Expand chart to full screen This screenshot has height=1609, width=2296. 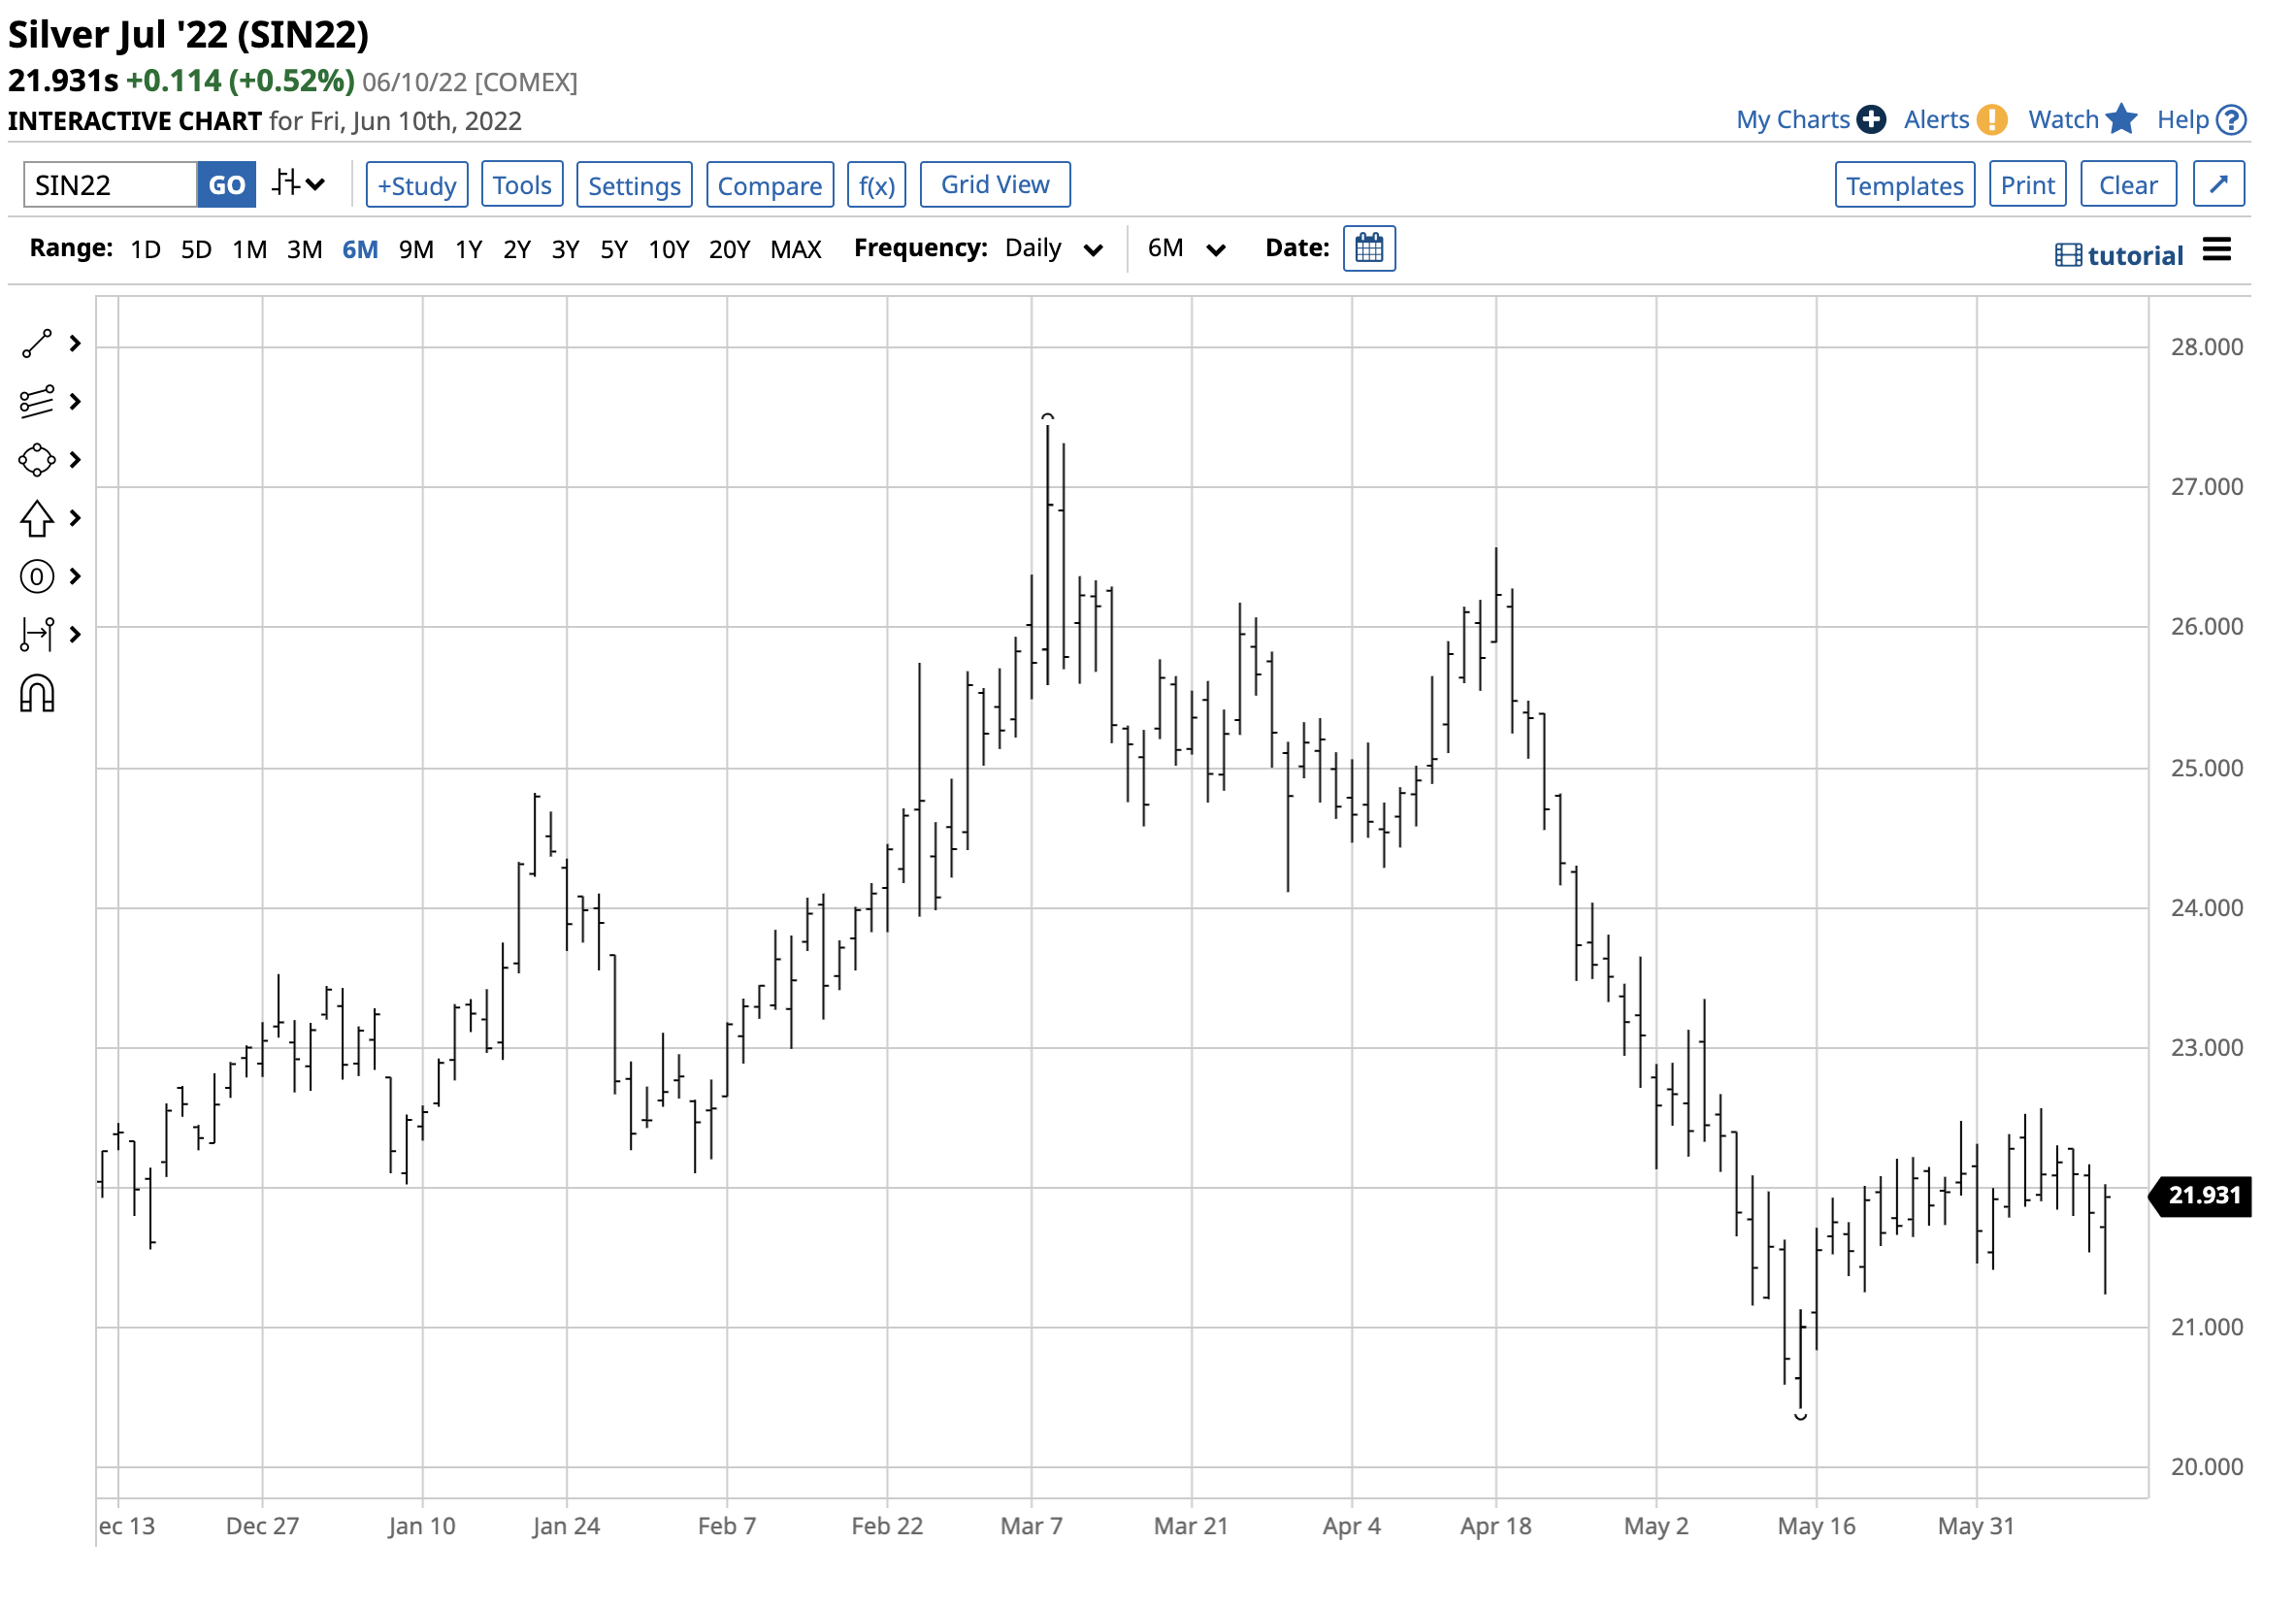pyautogui.click(x=2219, y=185)
